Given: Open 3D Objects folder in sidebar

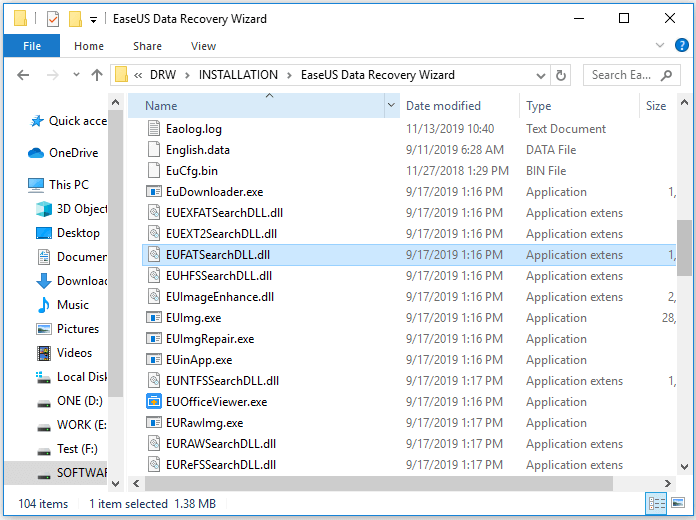Looking at the screenshot, I should (x=43, y=209).
